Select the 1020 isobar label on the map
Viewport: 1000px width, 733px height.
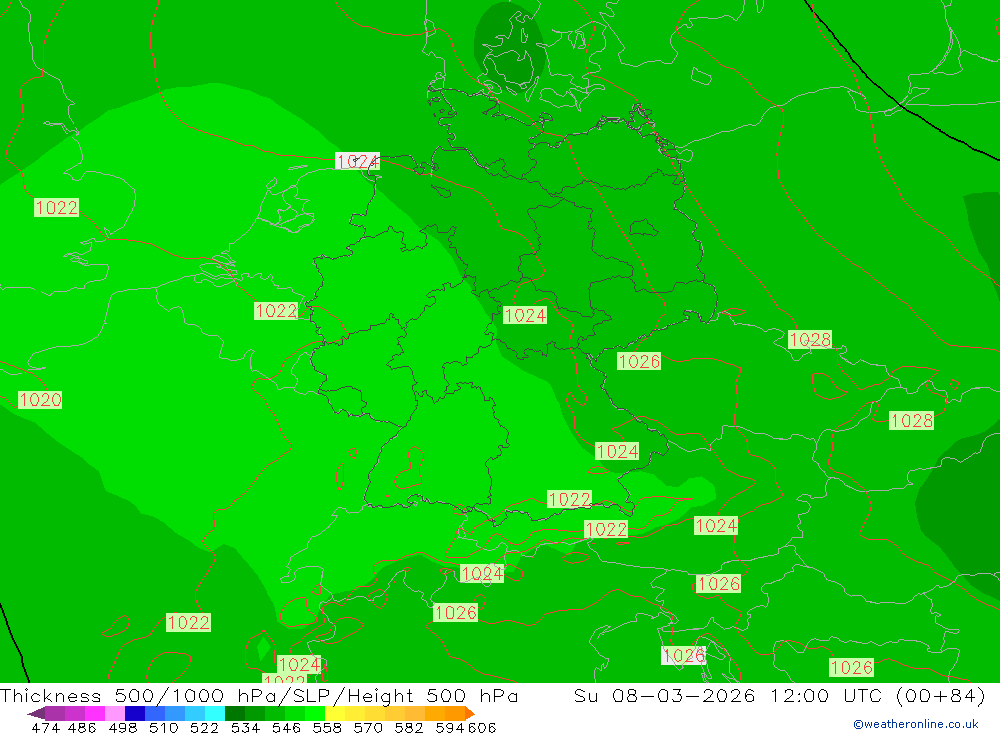pyautogui.click(x=40, y=400)
